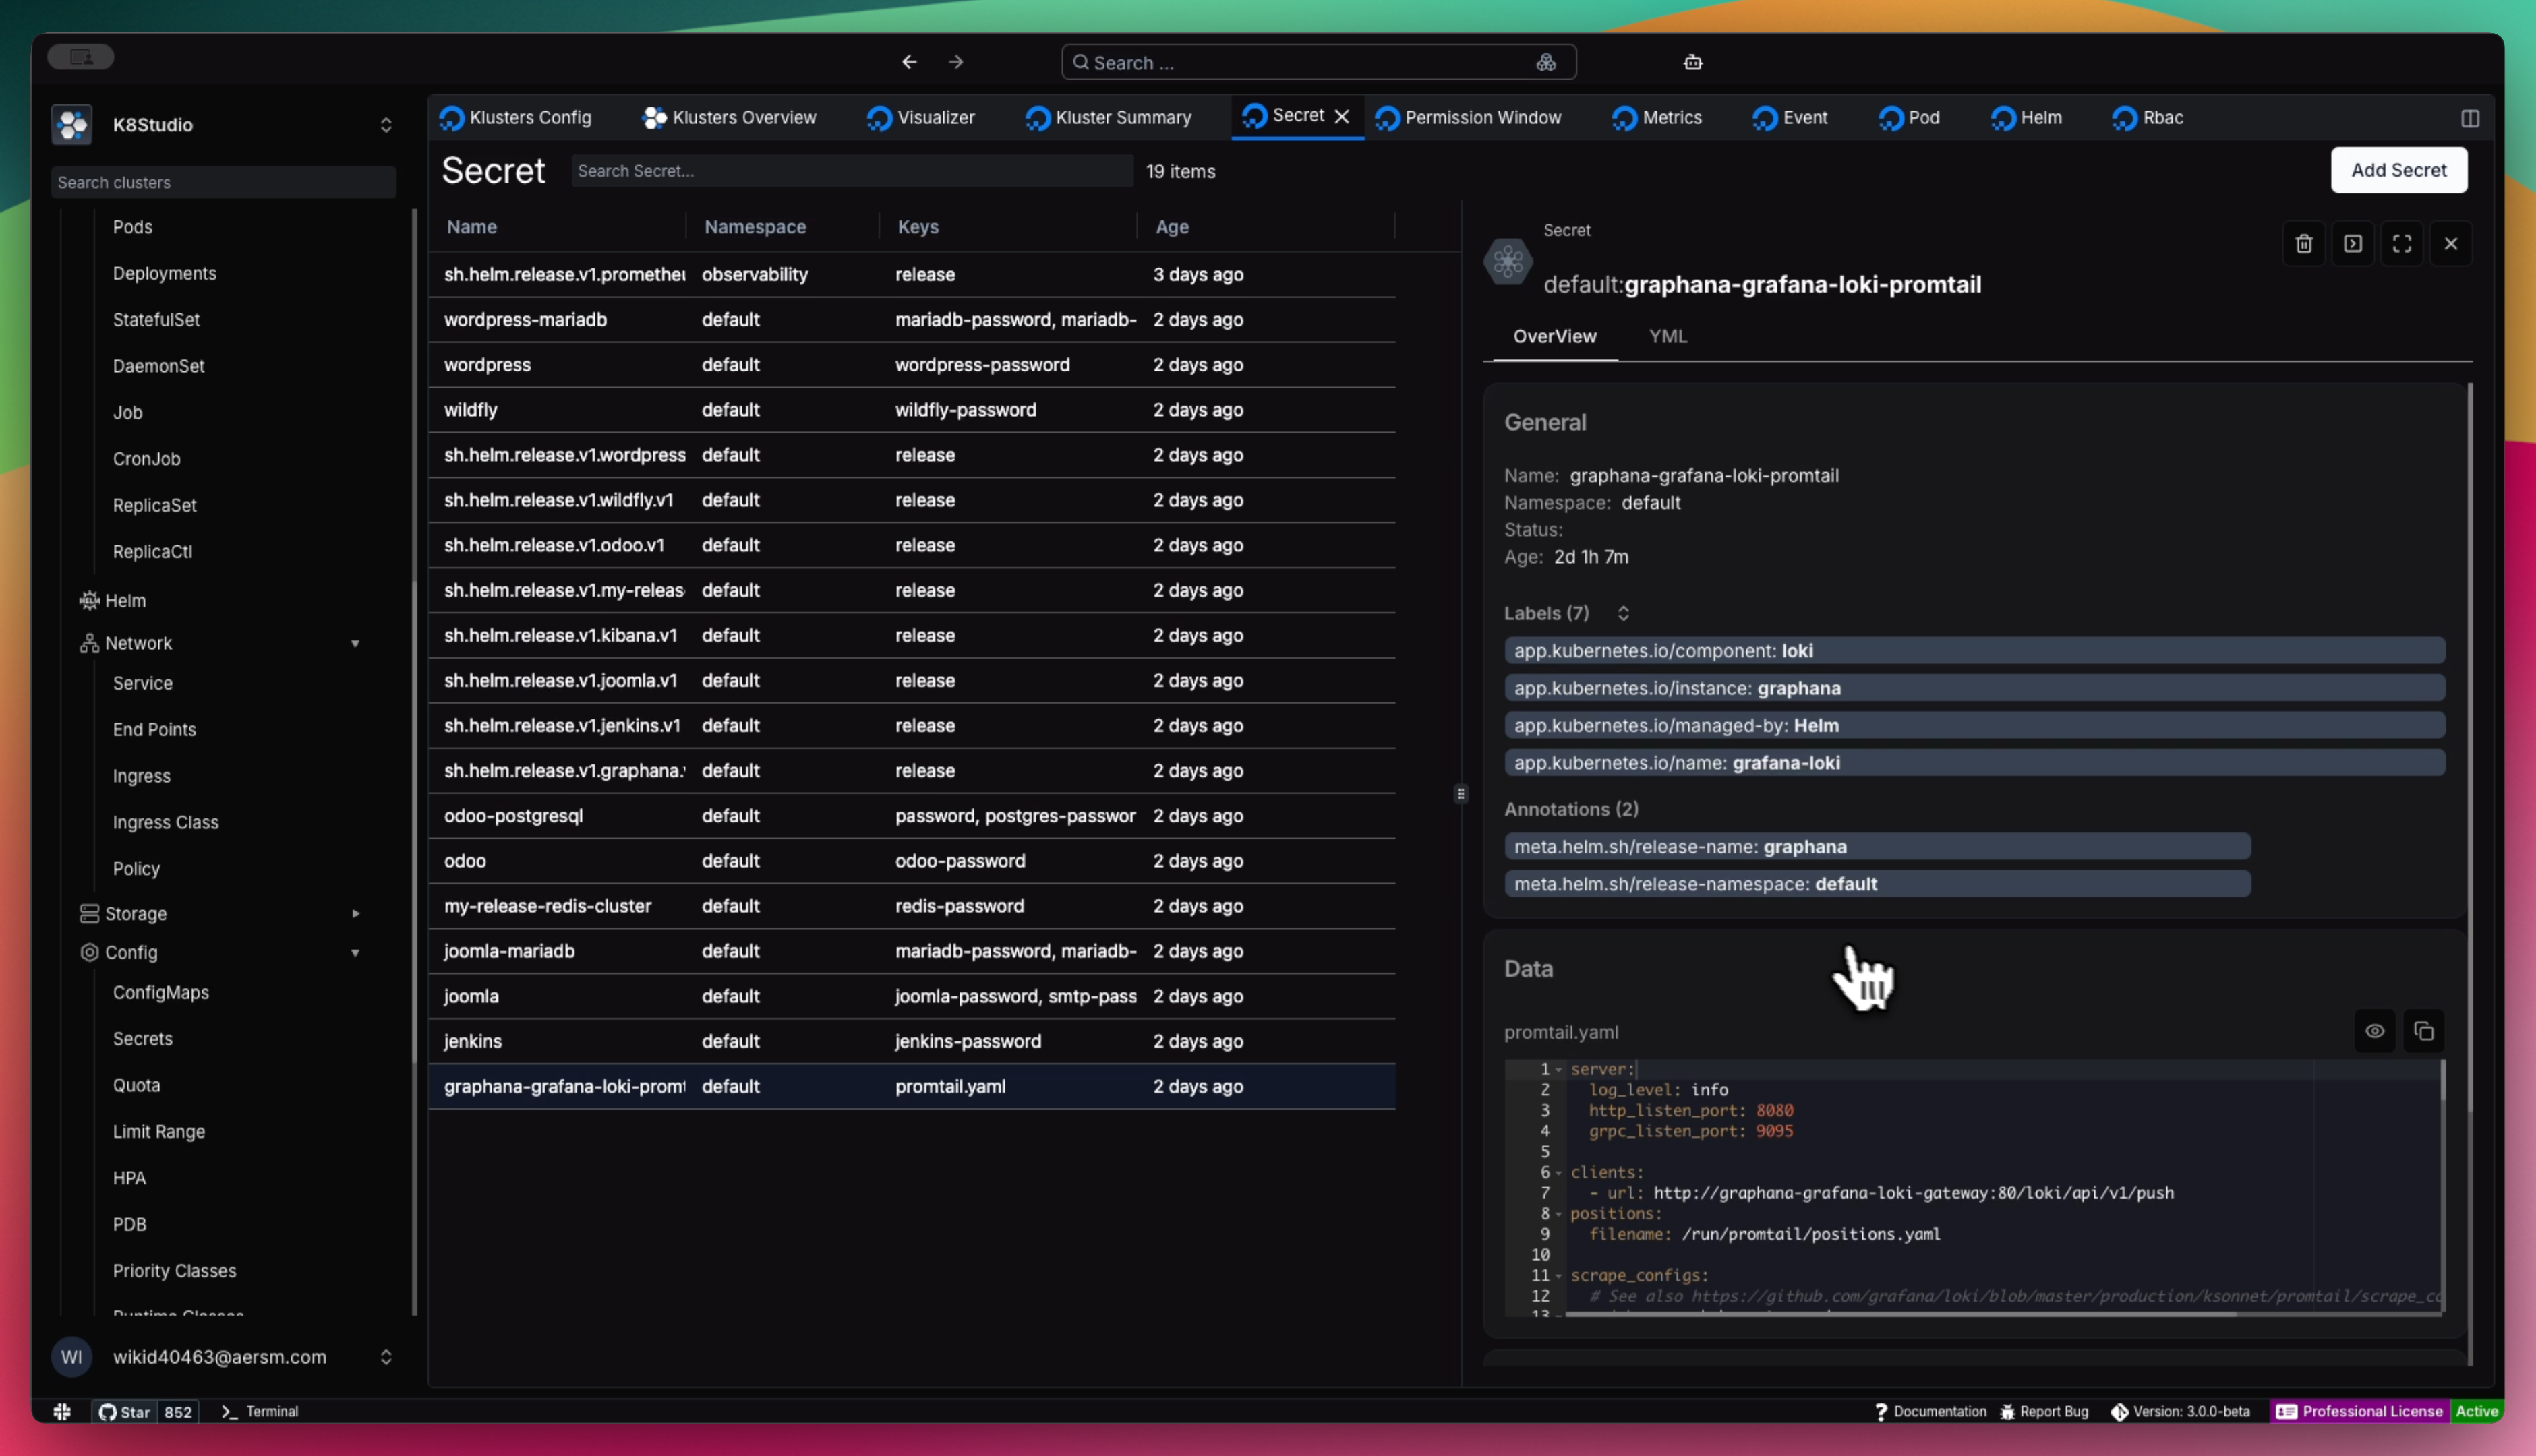Switch to the Klusters Config tab
The width and height of the screenshot is (2536, 1456).
tap(516, 118)
